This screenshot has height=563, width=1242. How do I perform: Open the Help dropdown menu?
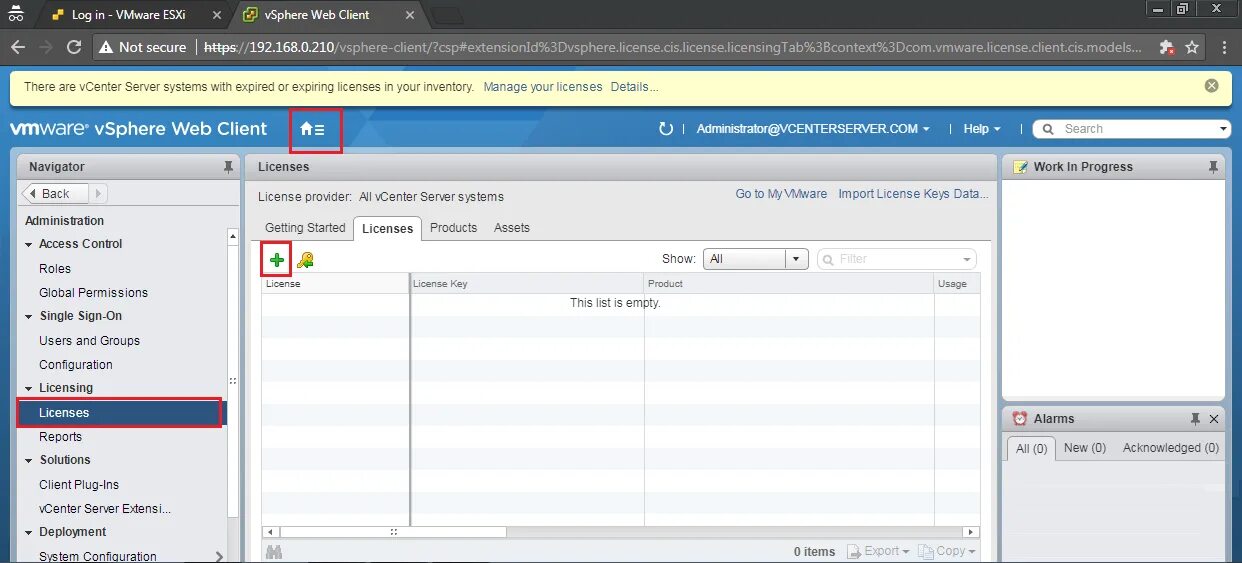pyautogui.click(x=982, y=129)
